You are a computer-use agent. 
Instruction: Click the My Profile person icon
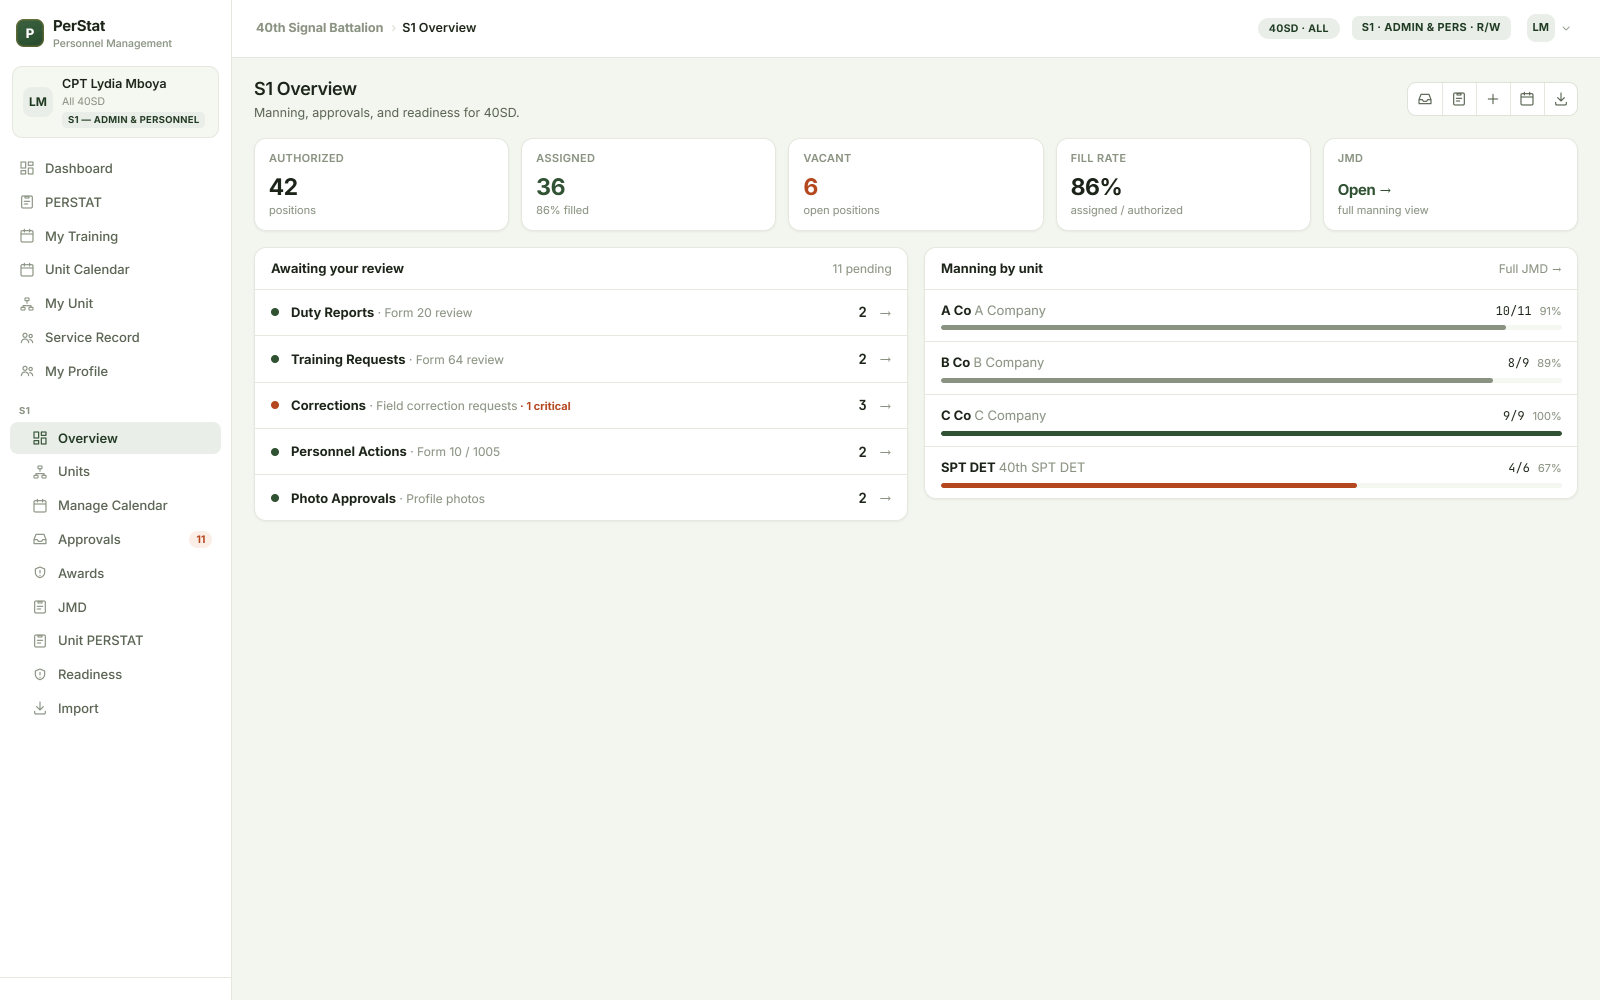pyautogui.click(x=27, y=371)
